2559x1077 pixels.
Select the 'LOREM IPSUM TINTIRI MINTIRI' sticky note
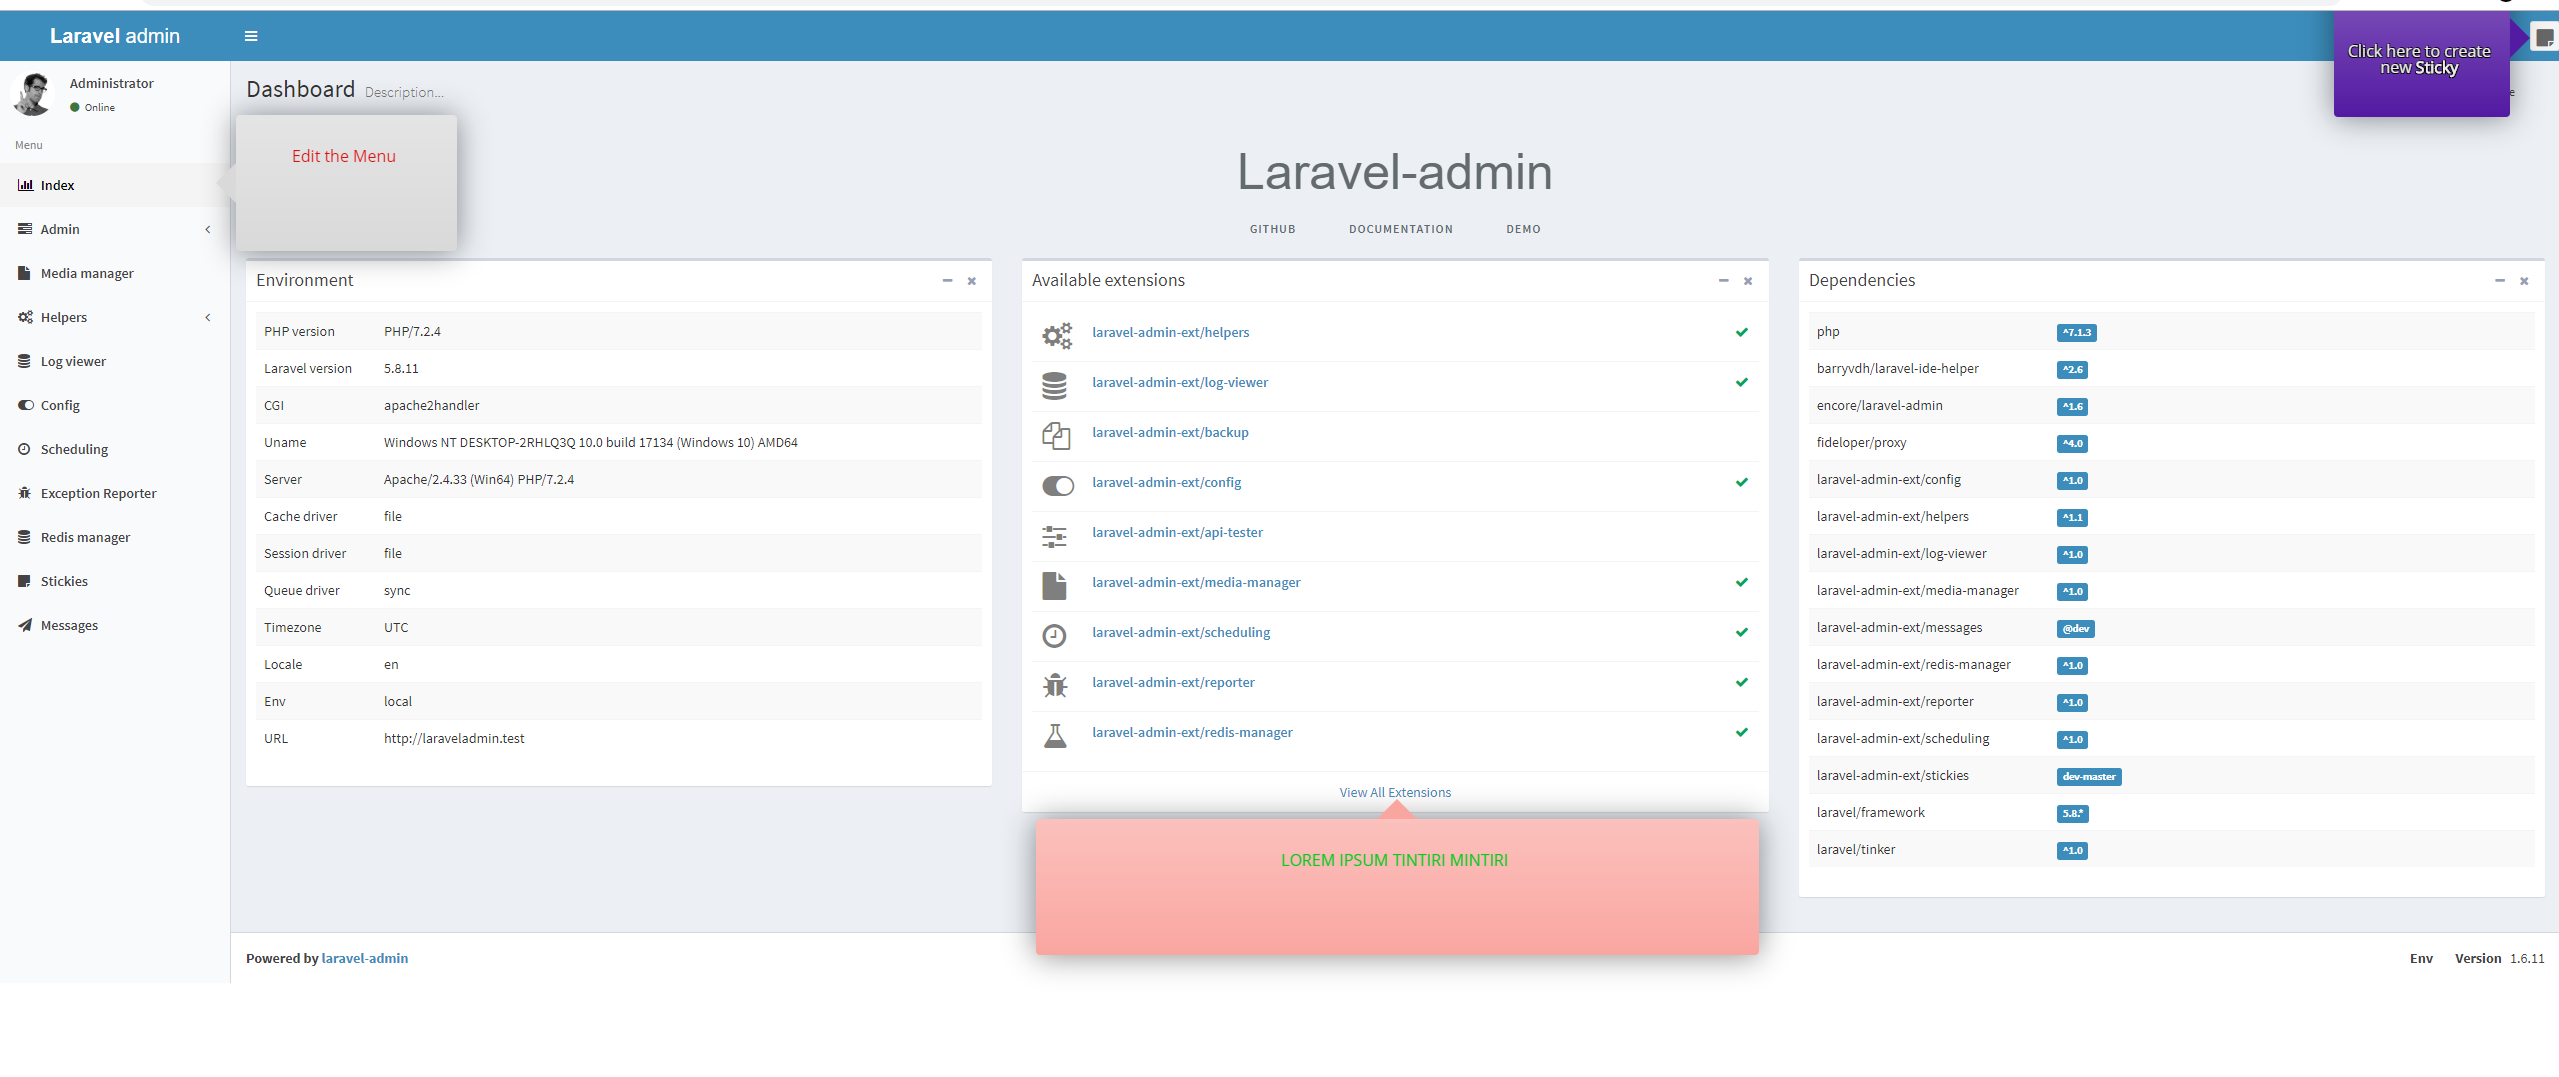click(x=1397, y=887)
